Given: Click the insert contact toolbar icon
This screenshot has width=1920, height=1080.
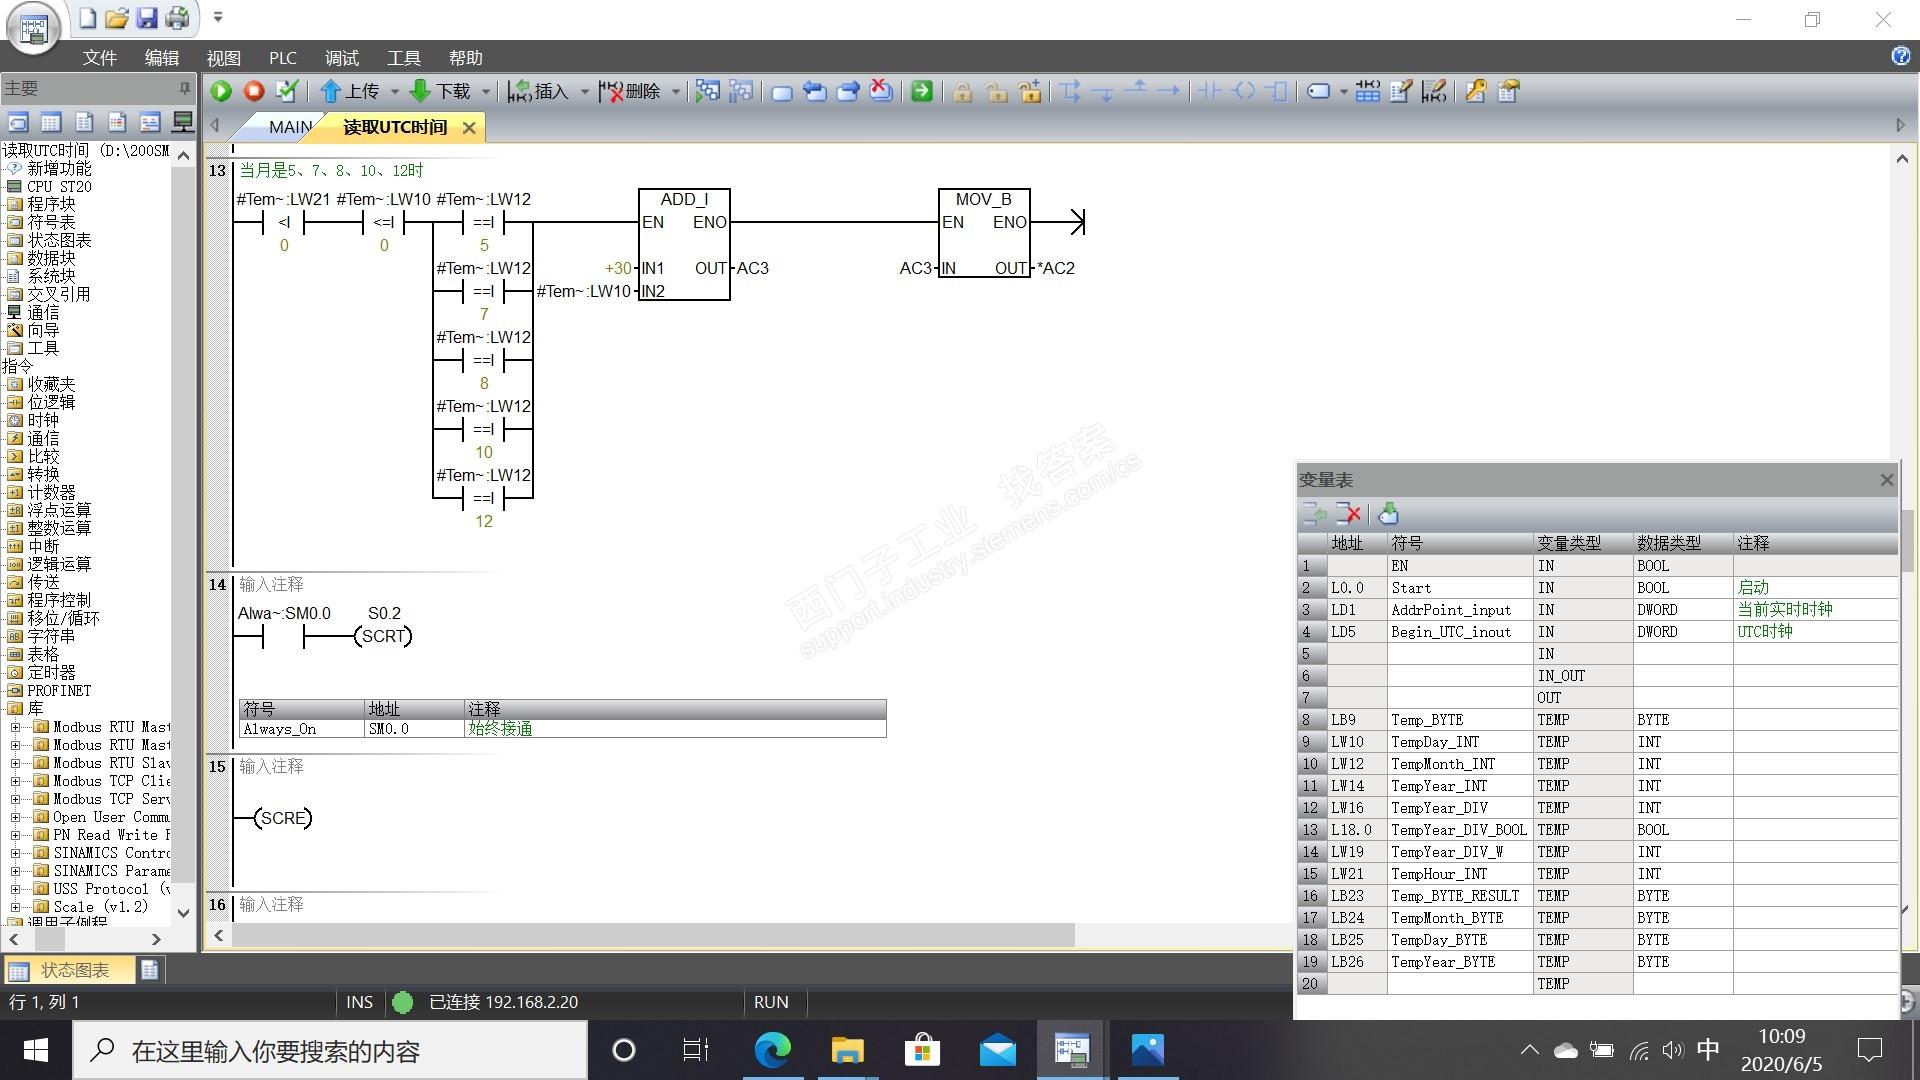Looking at the screenshot, I should point(1210,91).
